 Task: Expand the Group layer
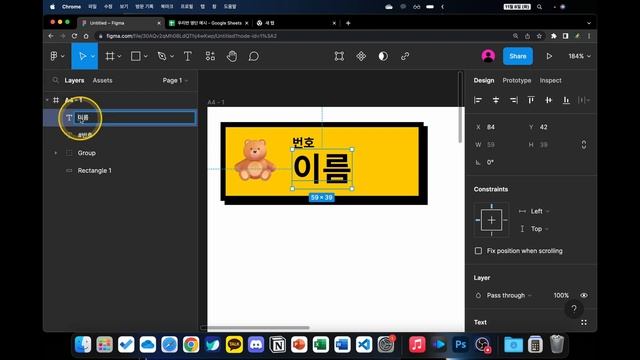coord(56,153)
